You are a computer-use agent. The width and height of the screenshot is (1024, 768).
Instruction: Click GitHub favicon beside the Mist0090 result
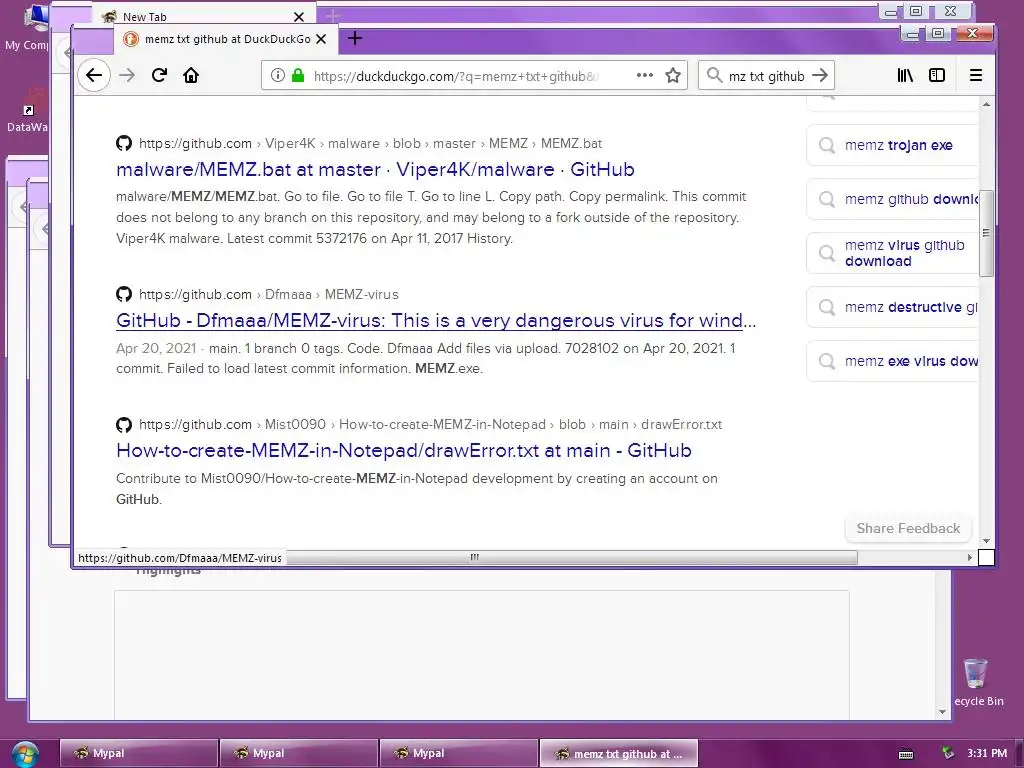point(124,424)
